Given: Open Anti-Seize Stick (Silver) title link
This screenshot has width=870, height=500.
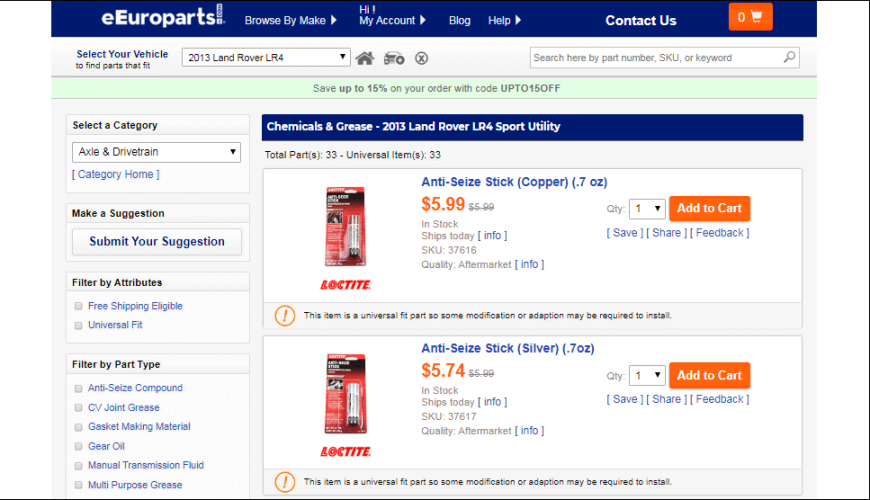Looking at the screenshot, I should click(508, 349).
